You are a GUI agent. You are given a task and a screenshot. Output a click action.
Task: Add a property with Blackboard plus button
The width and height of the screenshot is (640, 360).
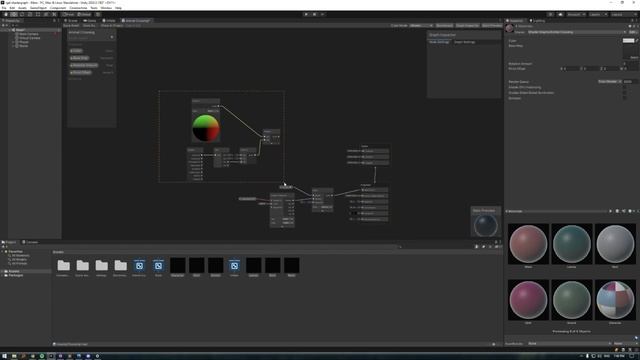(x=112, y=37)
